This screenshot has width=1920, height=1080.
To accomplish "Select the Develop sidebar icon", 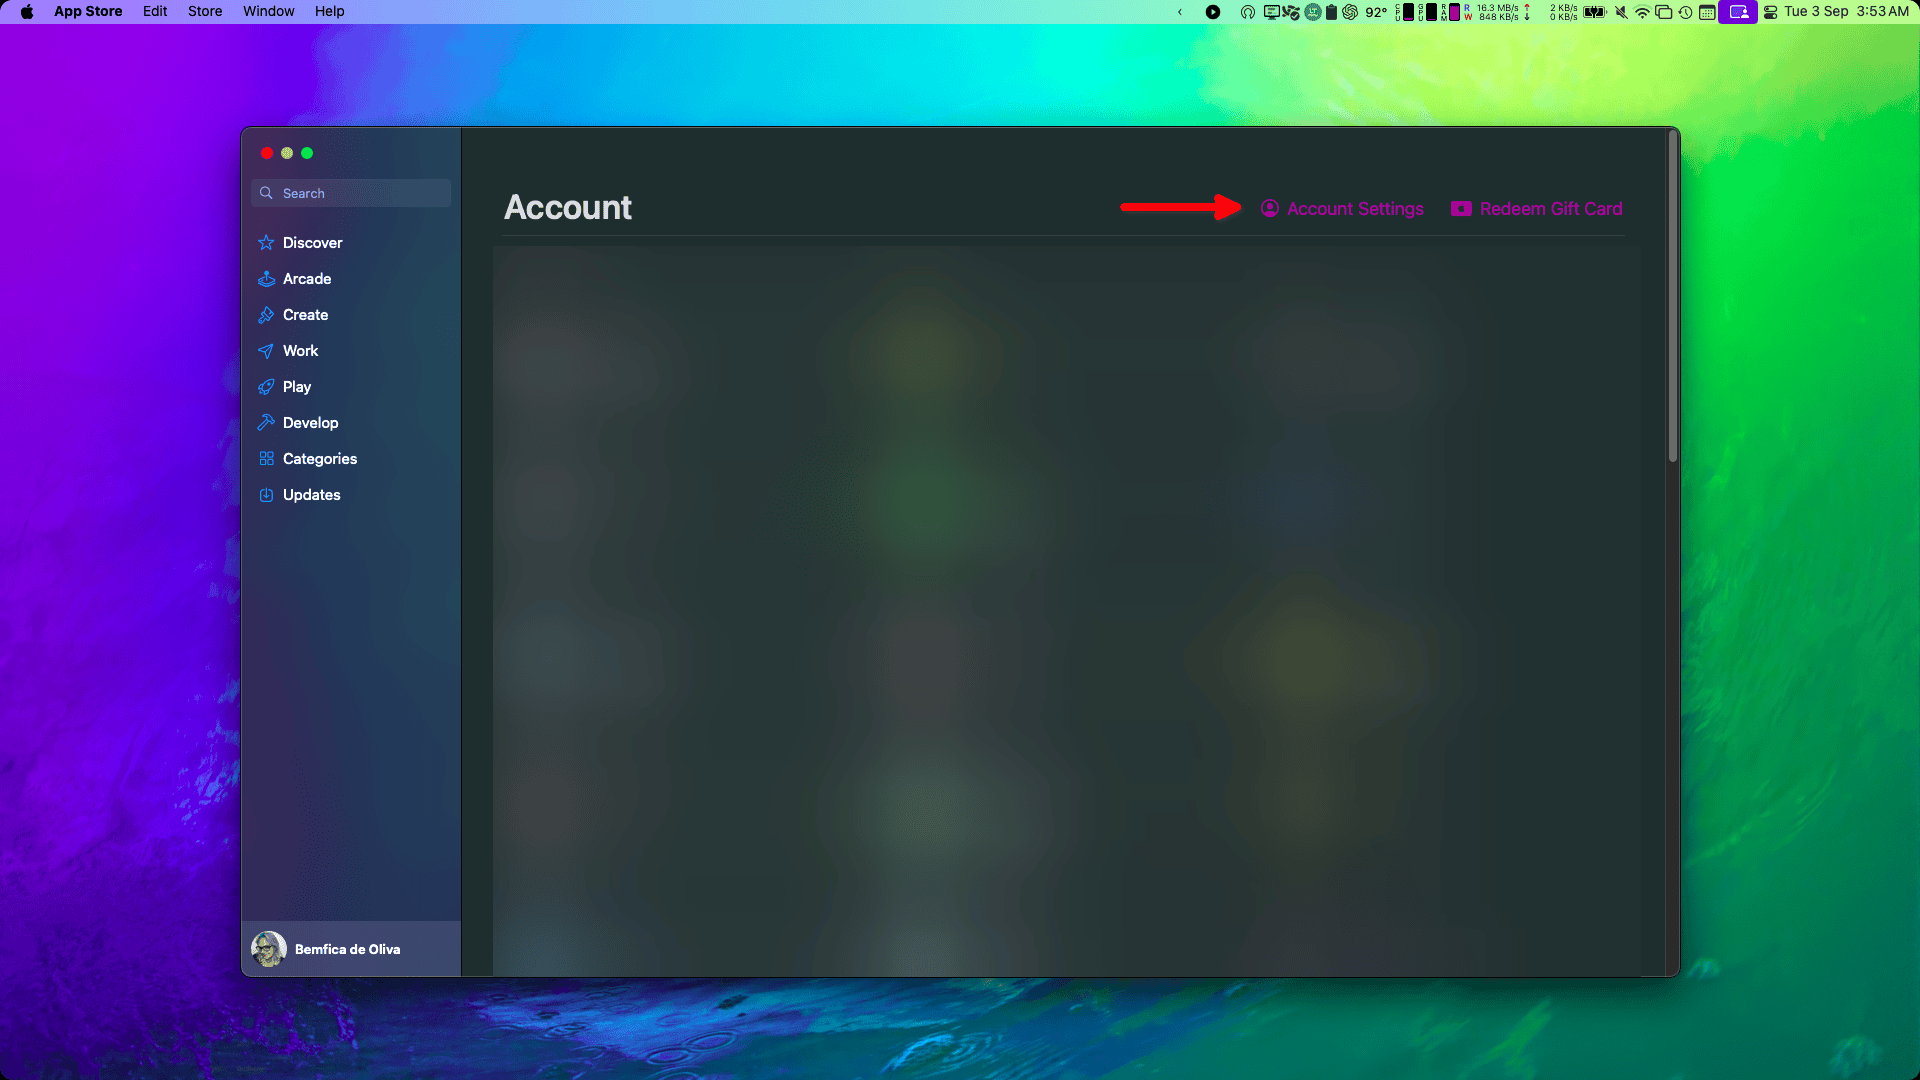I will point(266,422).
